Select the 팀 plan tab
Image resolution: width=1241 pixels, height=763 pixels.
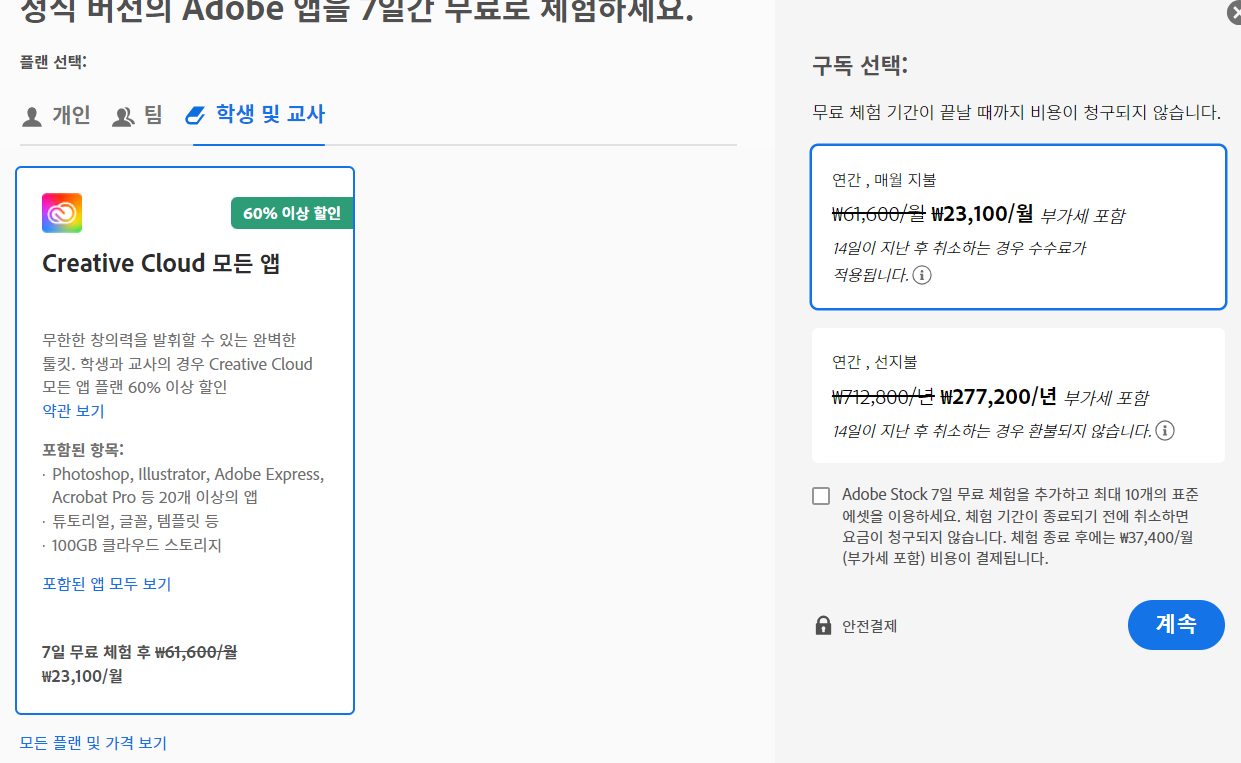pyautogui.click(x=138, y=115)
